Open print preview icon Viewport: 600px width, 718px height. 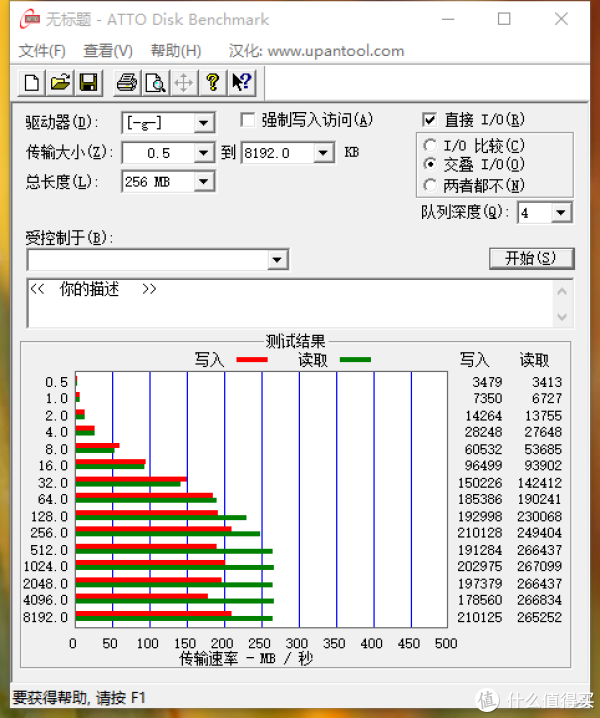[x=155, y=83]
